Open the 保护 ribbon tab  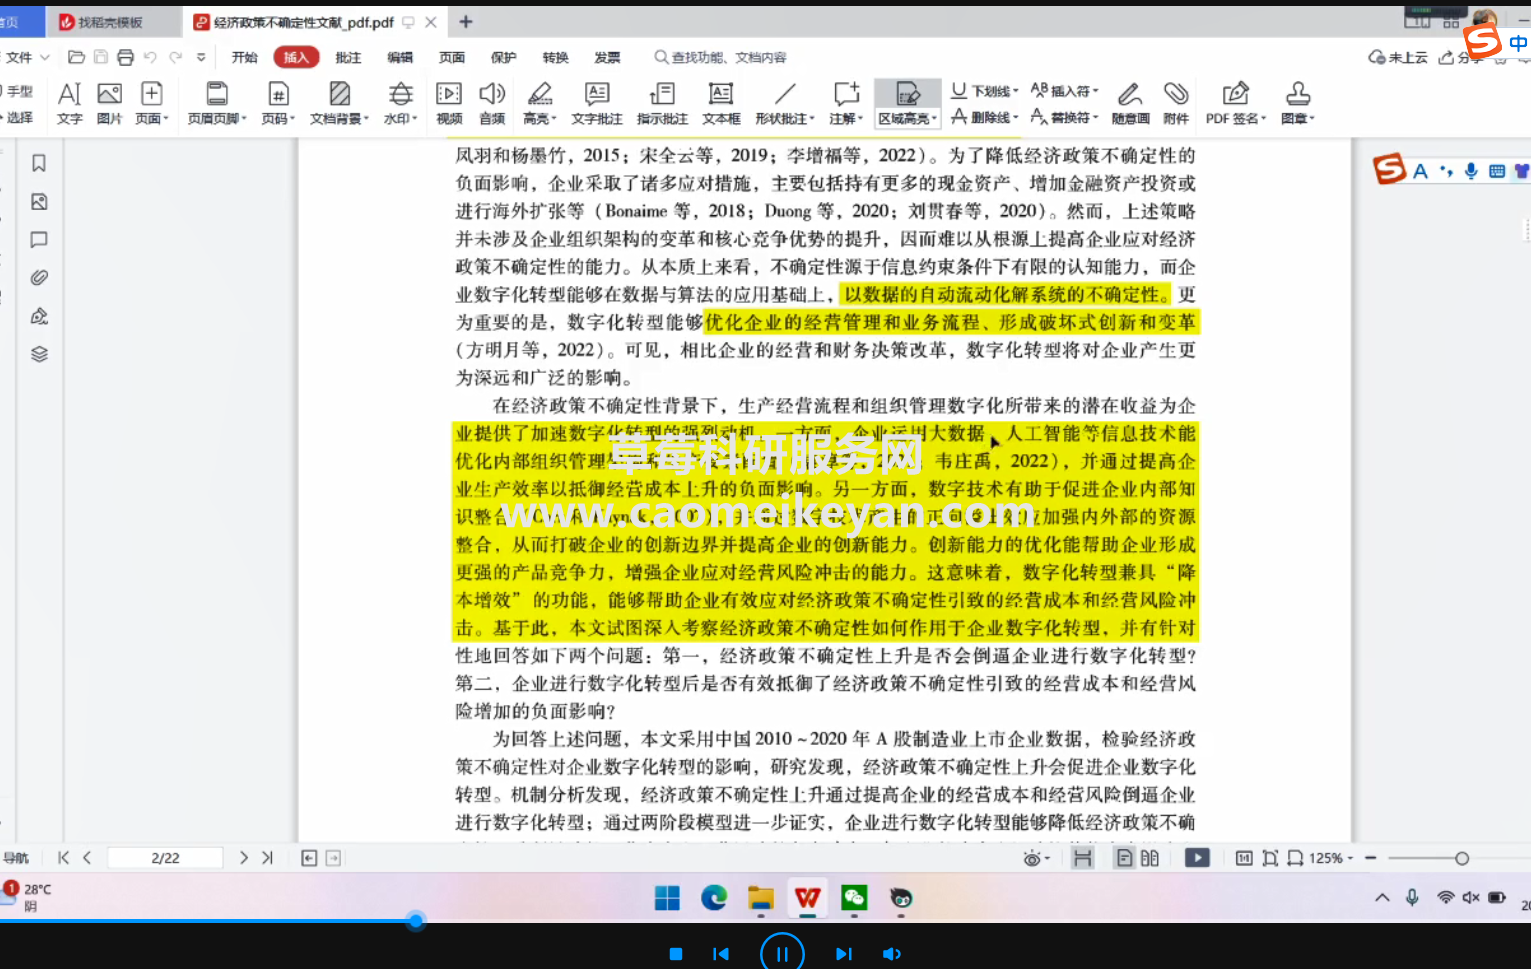pos(504,57)
